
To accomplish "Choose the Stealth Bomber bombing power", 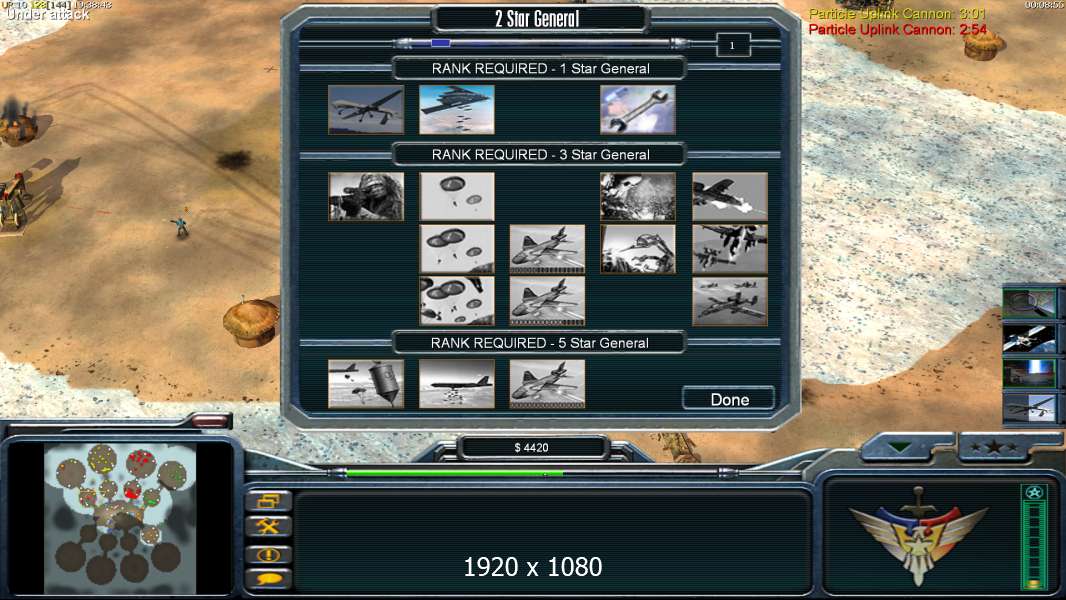I will [x=457, y=109].
